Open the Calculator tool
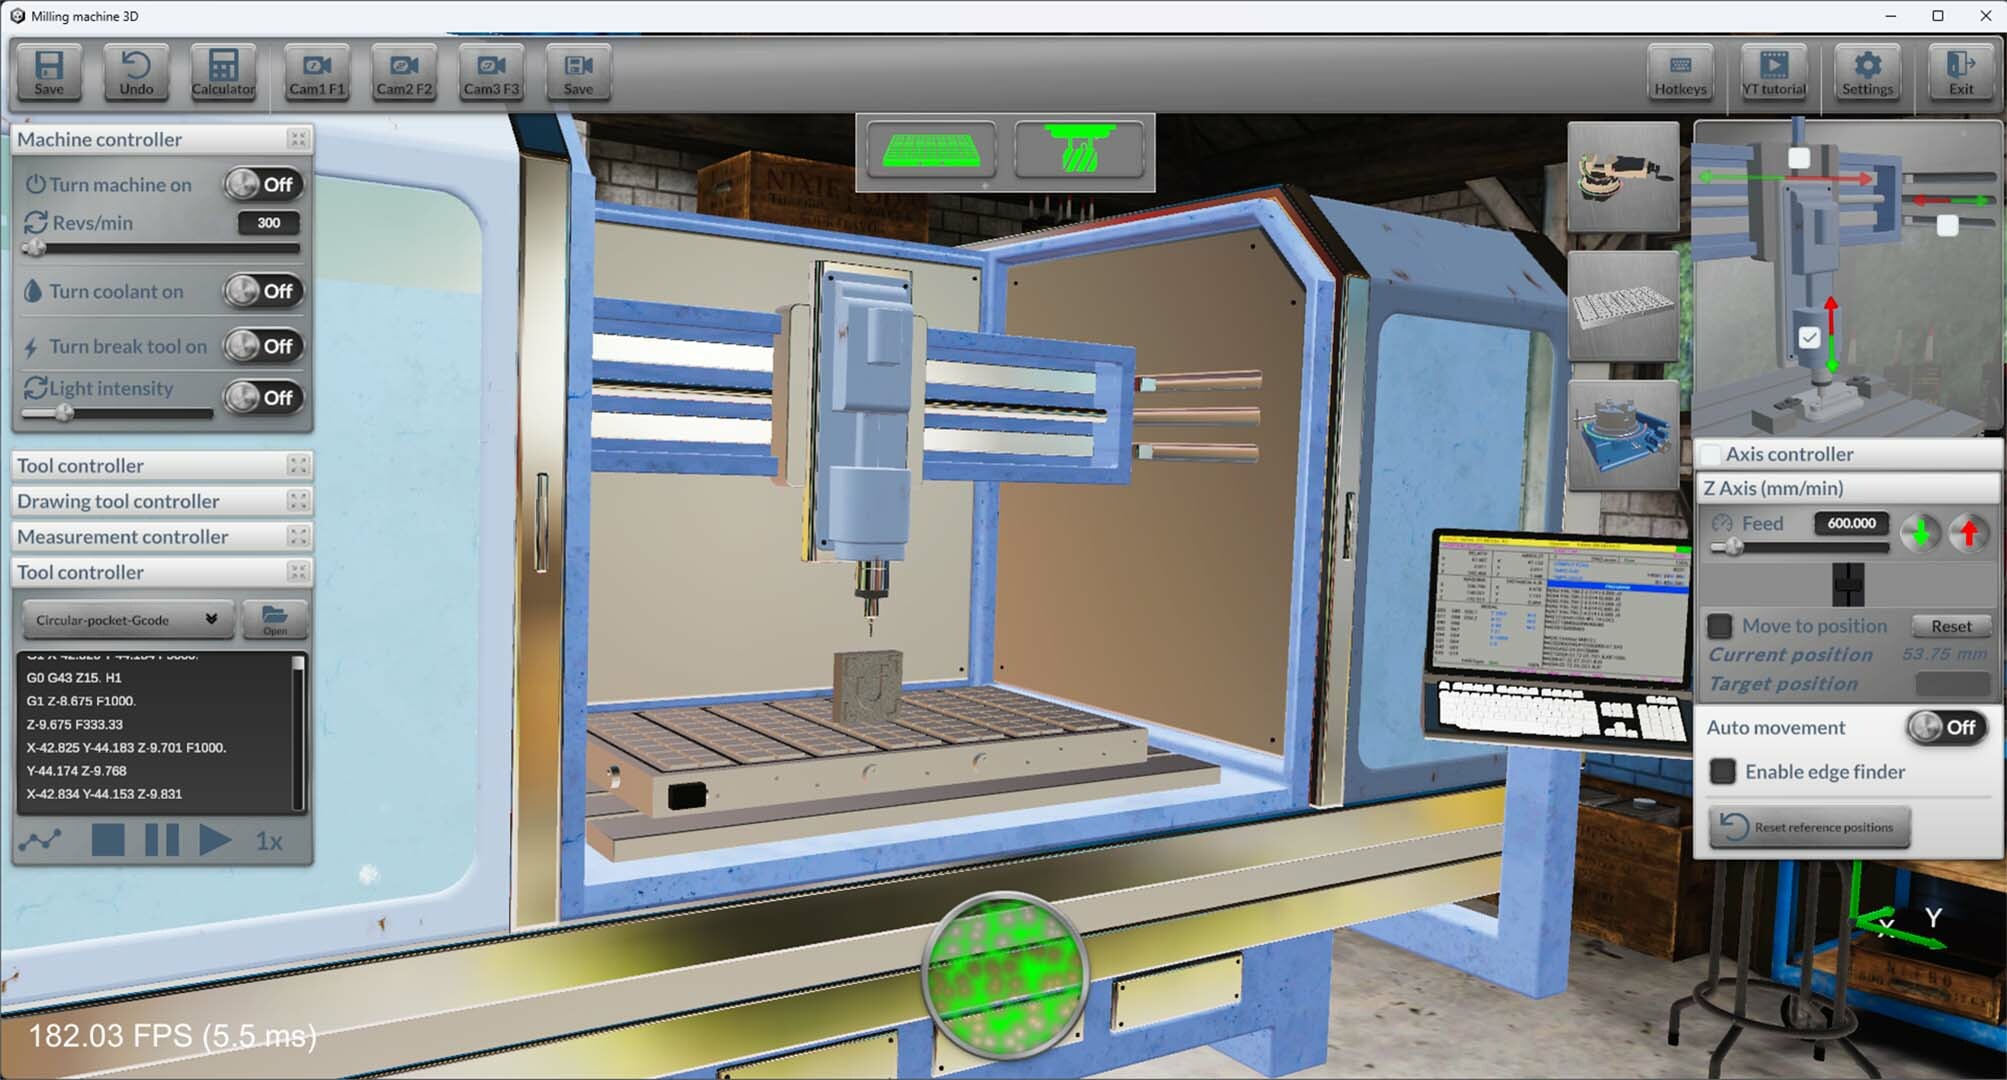This screenshot has height=1080, width=2007. pyautogui.click(x=222, y=72)
